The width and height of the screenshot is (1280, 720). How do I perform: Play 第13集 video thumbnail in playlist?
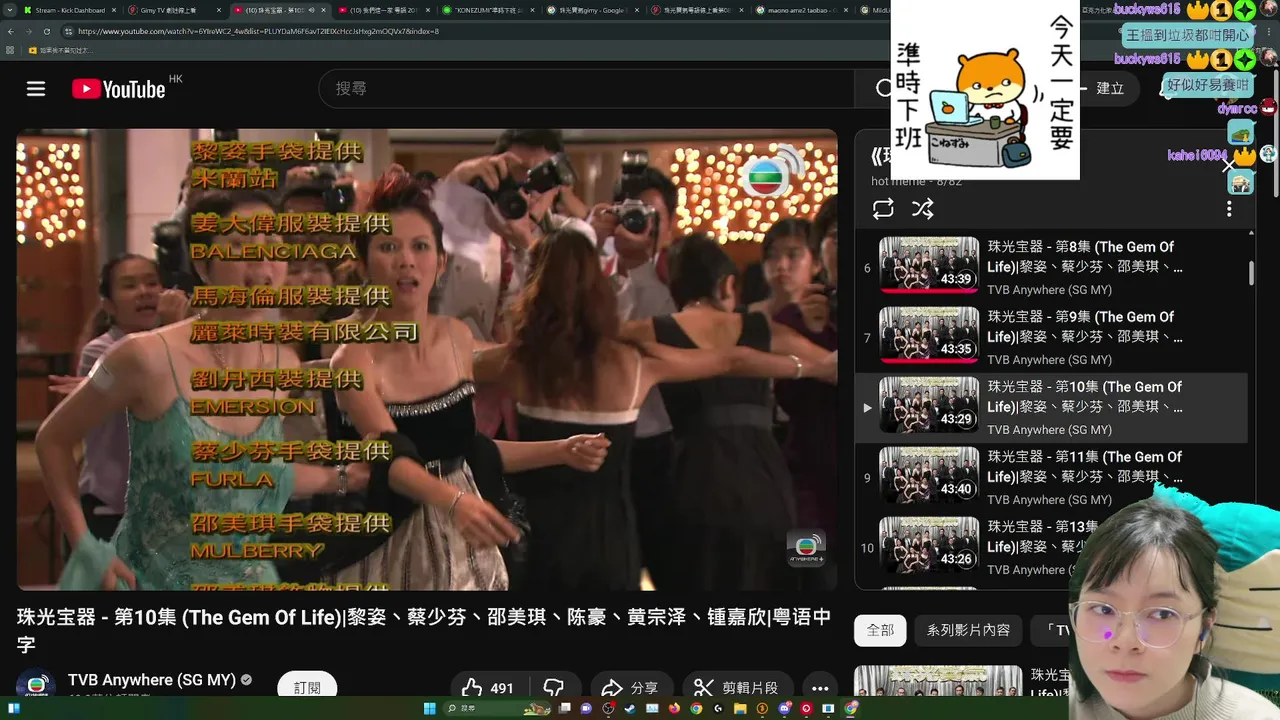(929, 545)
